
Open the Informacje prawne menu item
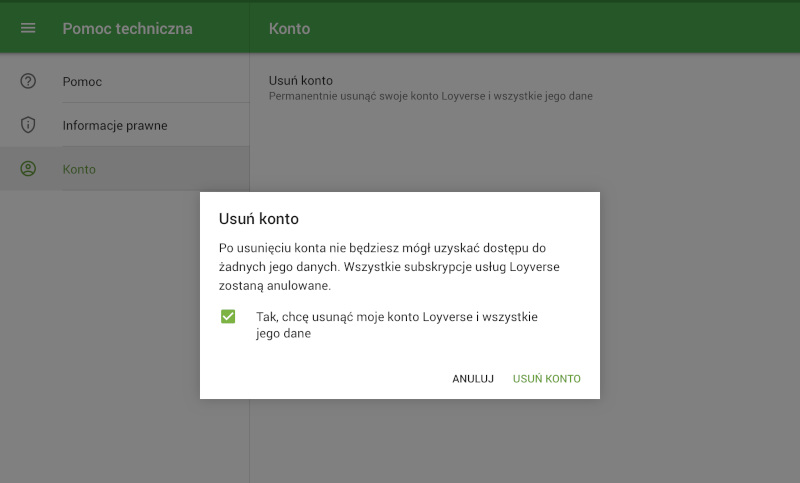click(125, 125)
